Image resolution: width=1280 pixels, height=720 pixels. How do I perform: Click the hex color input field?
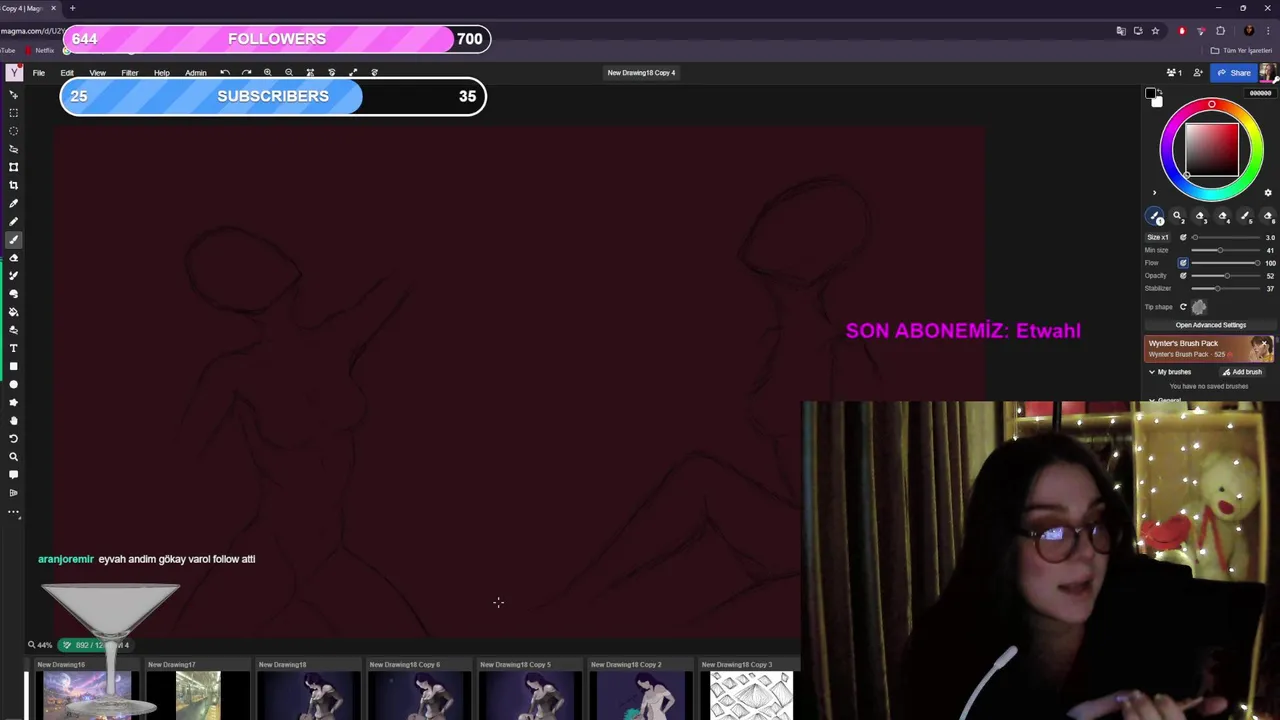pyautogui.click(x=1260, y=93)
